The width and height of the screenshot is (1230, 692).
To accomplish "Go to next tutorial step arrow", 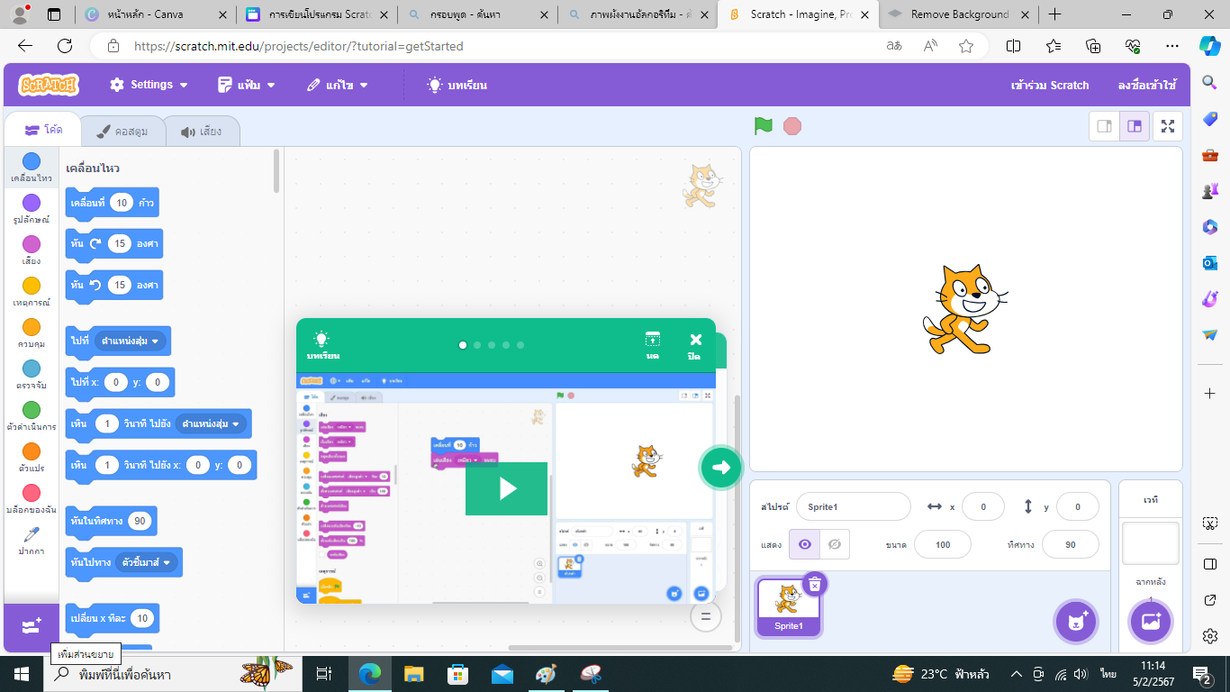I will [x=720, y=467].
